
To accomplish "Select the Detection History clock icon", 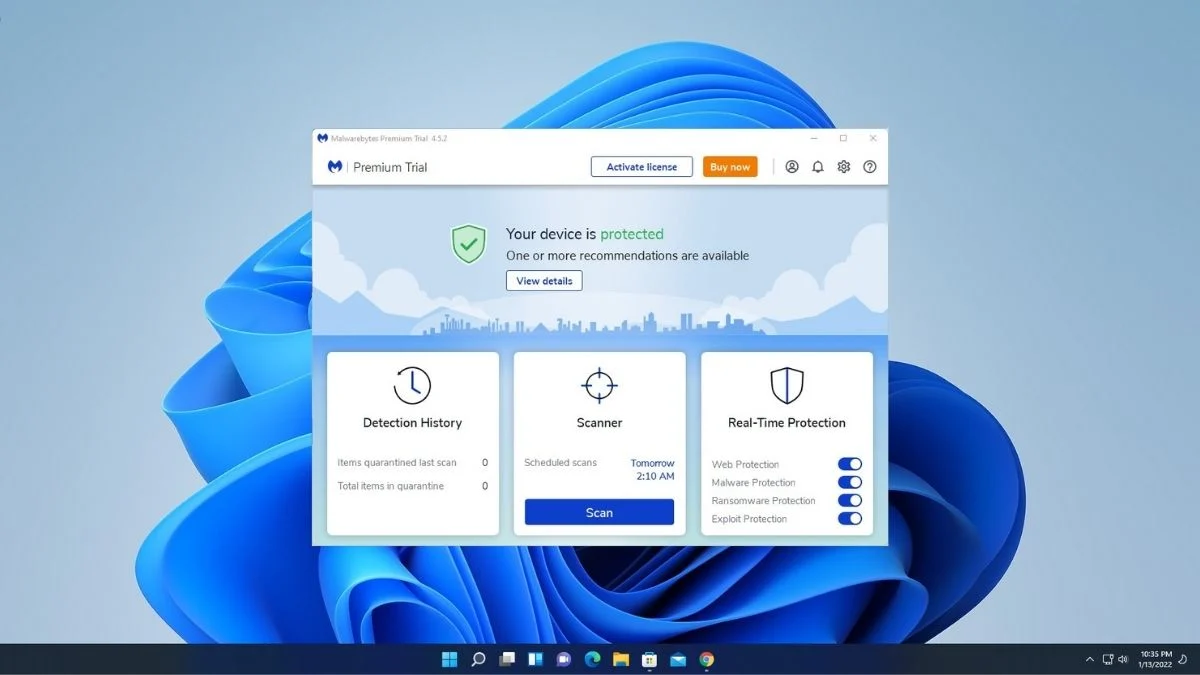I will (x=411, y=384).
